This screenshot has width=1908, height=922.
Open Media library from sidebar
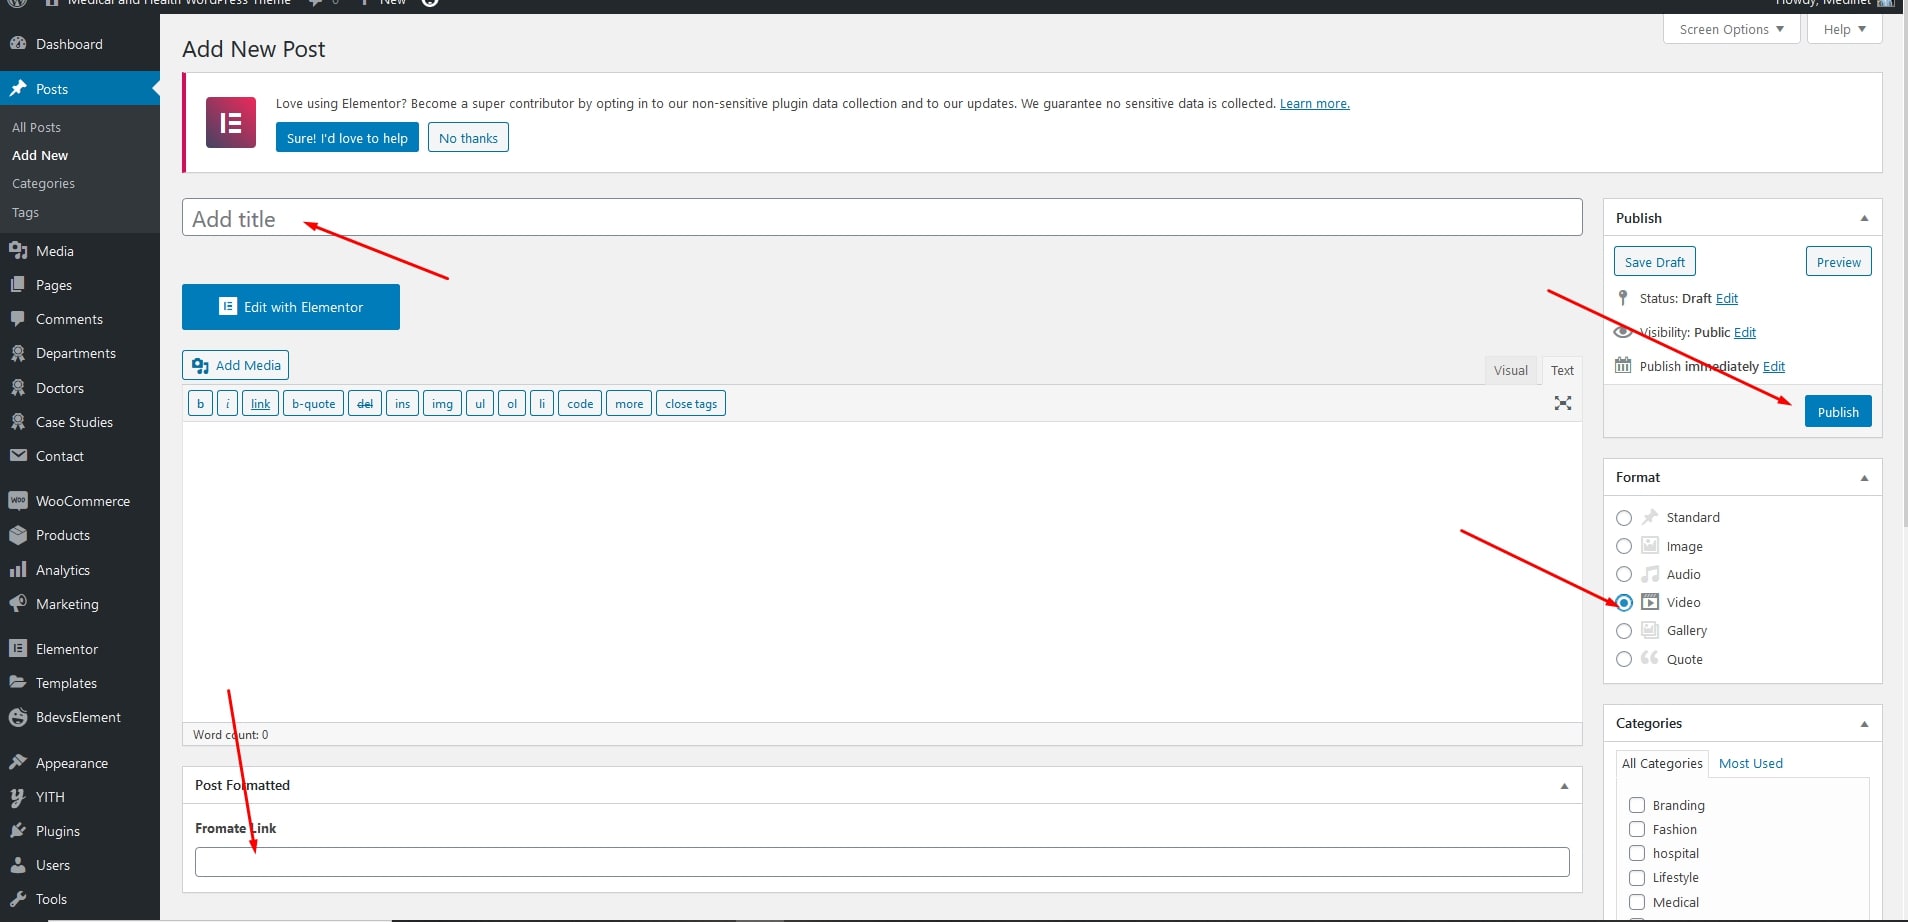(x=54, y=251)
